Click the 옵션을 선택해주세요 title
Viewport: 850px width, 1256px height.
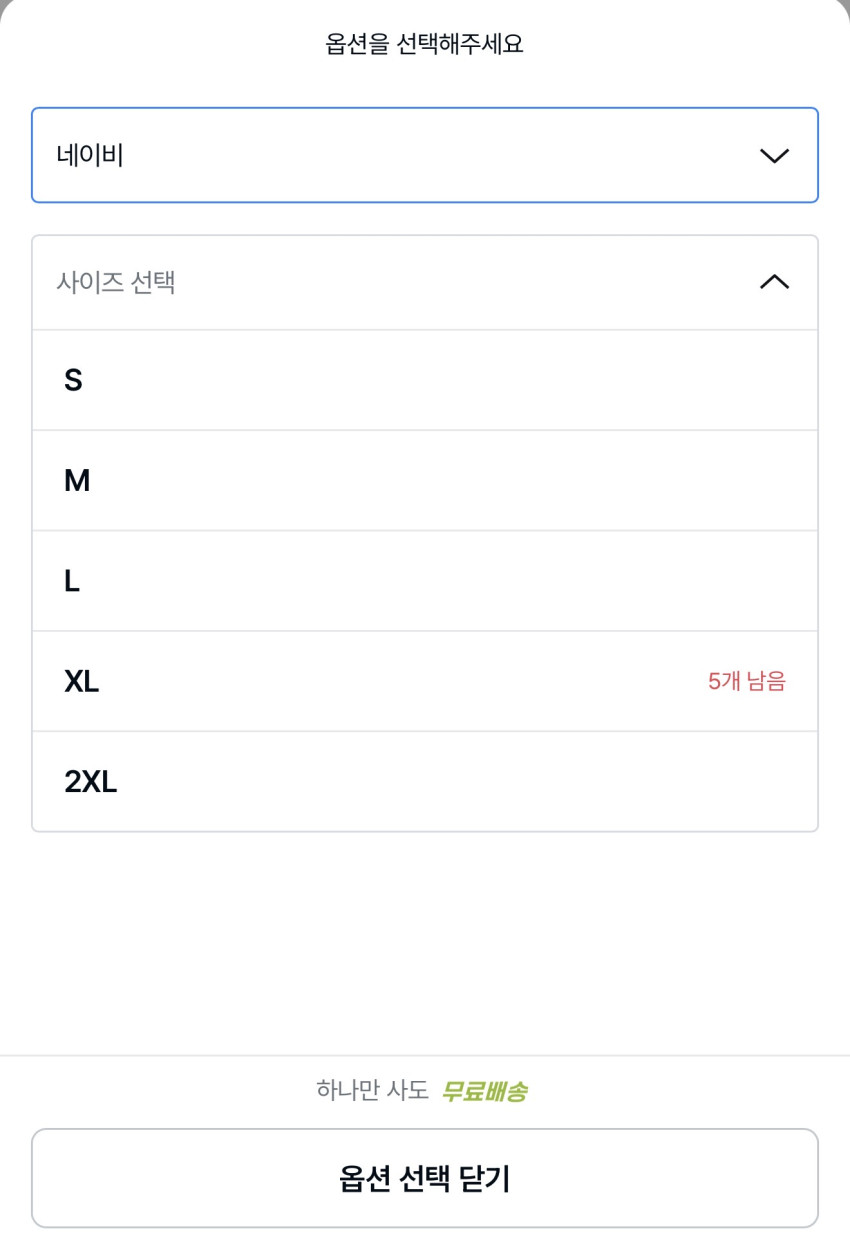424,44
